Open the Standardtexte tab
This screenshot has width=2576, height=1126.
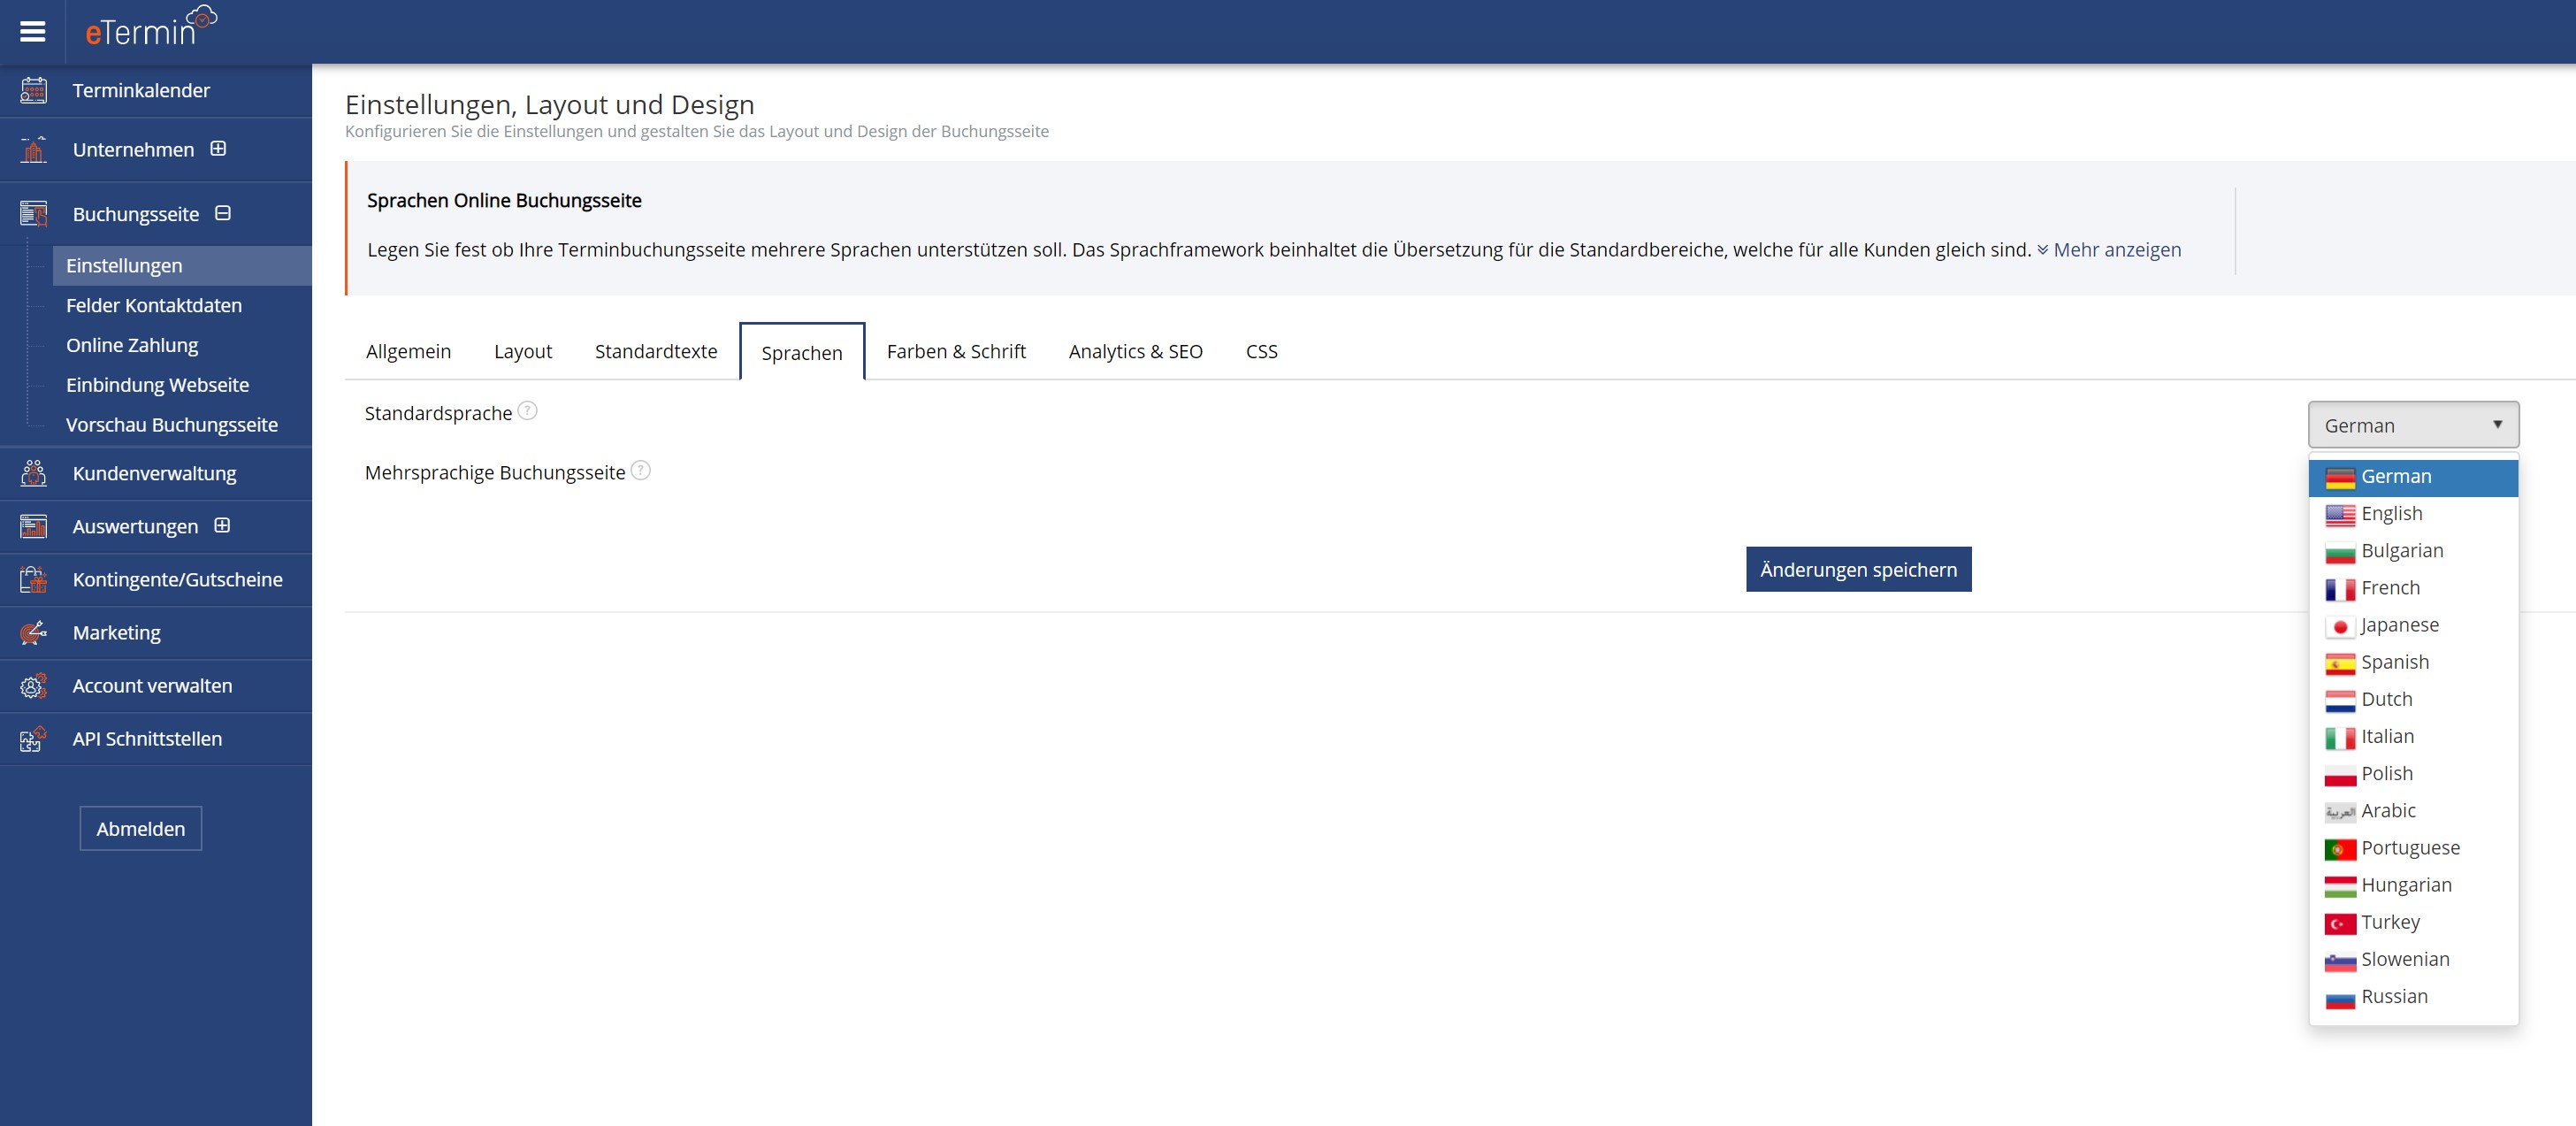[656, 351]
